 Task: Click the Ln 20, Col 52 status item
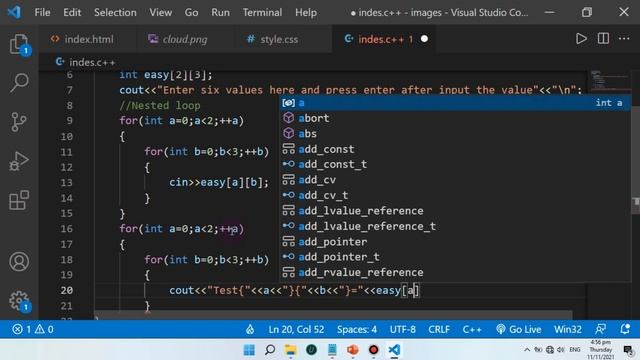pyautogui.click(x=296, y=329)
